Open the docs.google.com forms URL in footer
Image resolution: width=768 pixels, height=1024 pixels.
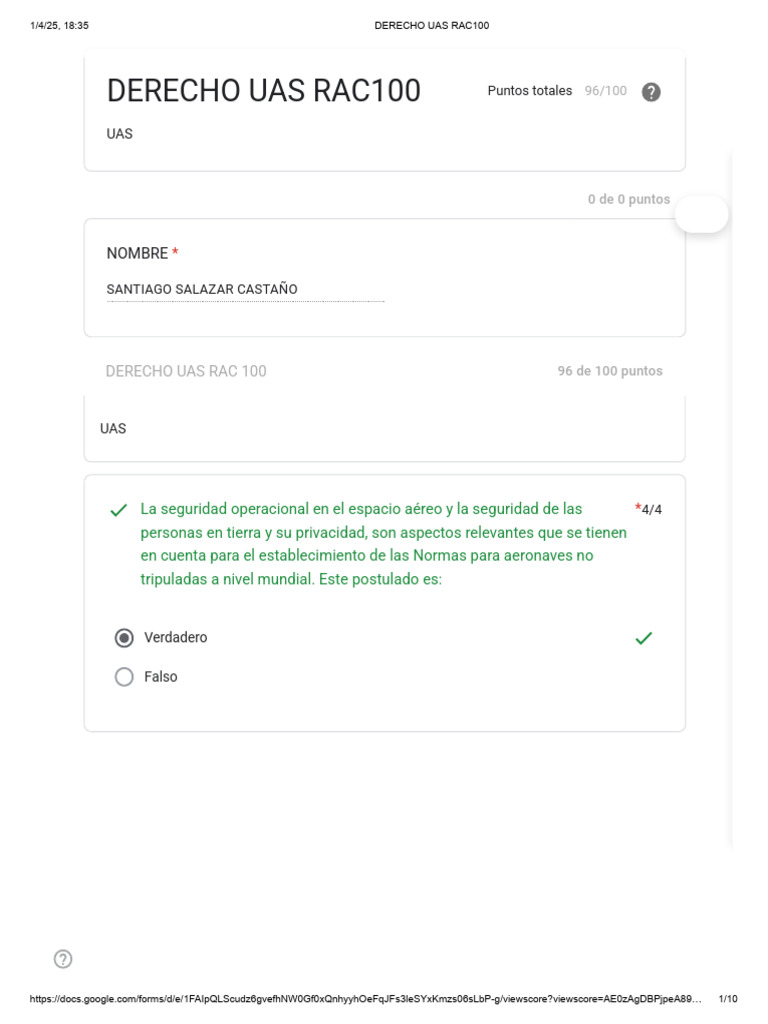click(x=365, y=999)
